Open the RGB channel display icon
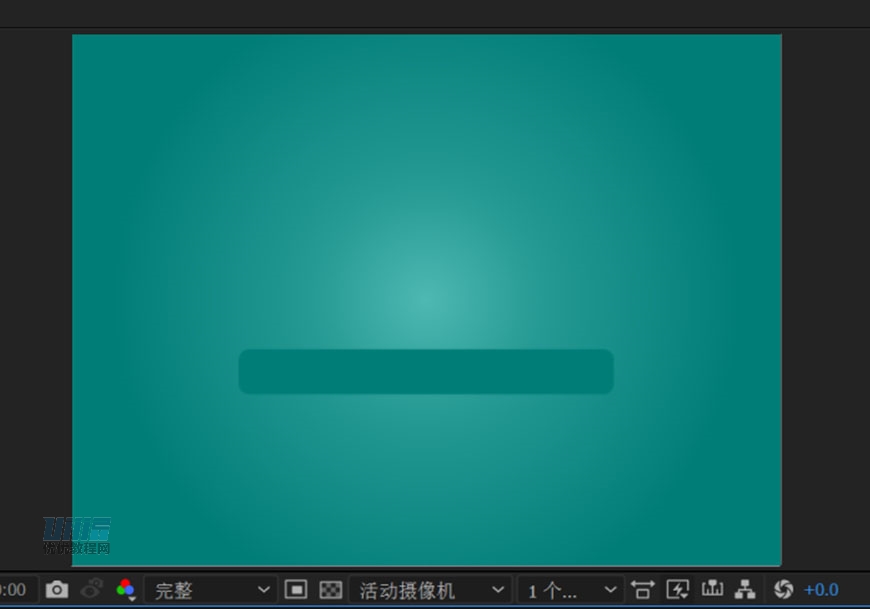Screen dimensions: 870x609 125,590
